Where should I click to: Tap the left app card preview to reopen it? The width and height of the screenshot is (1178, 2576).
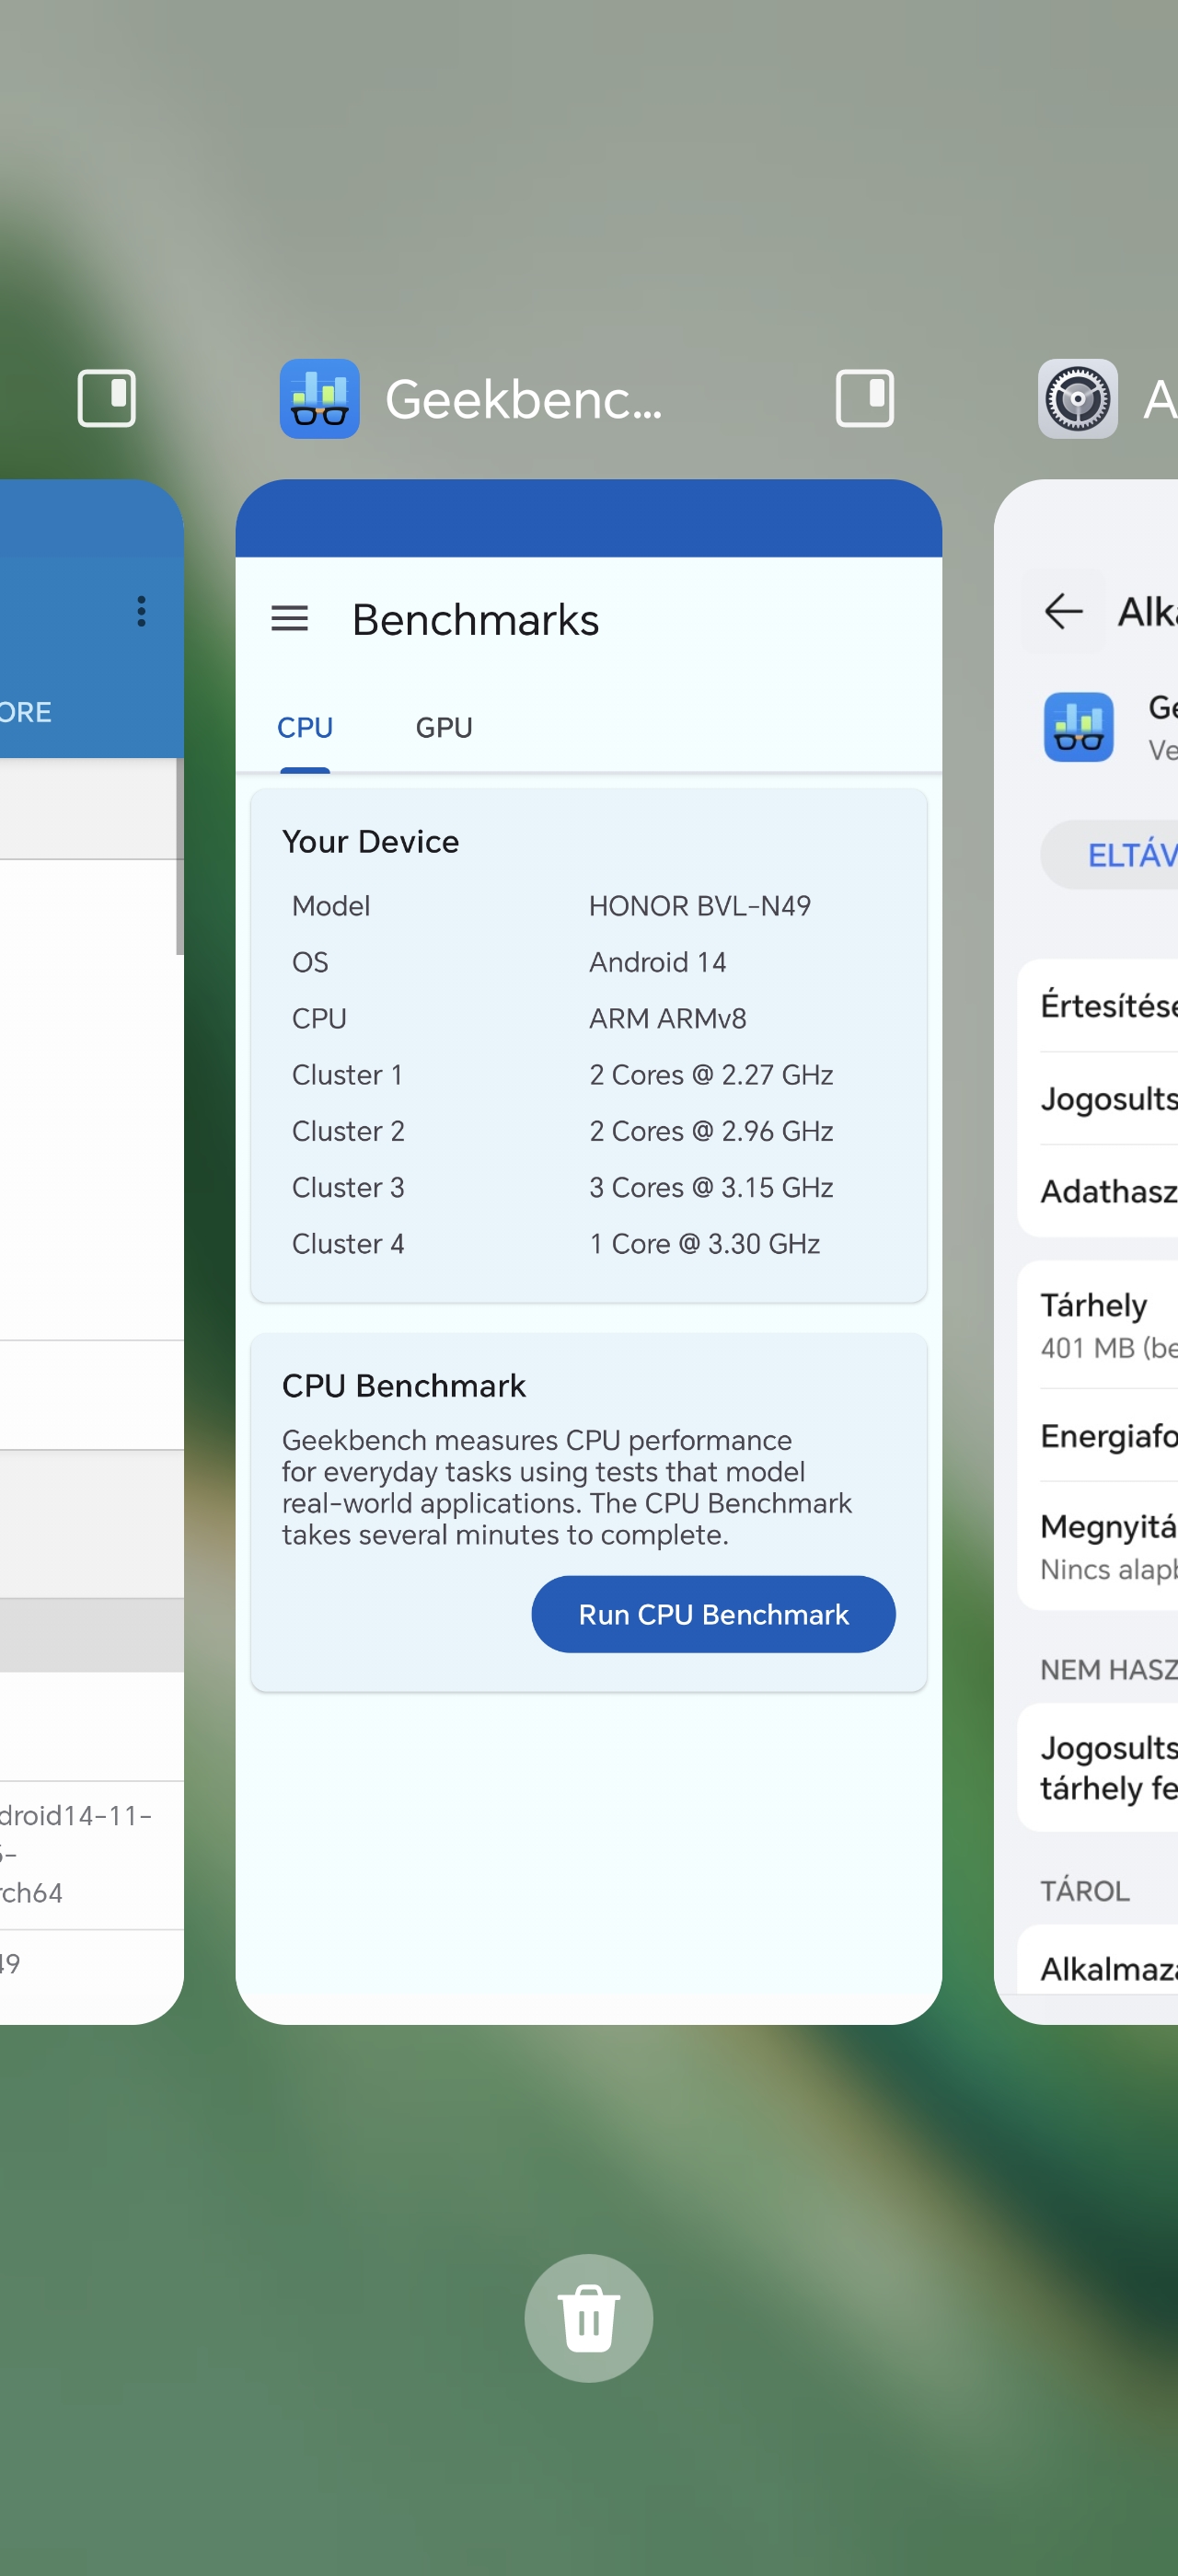coord(91,1250)
